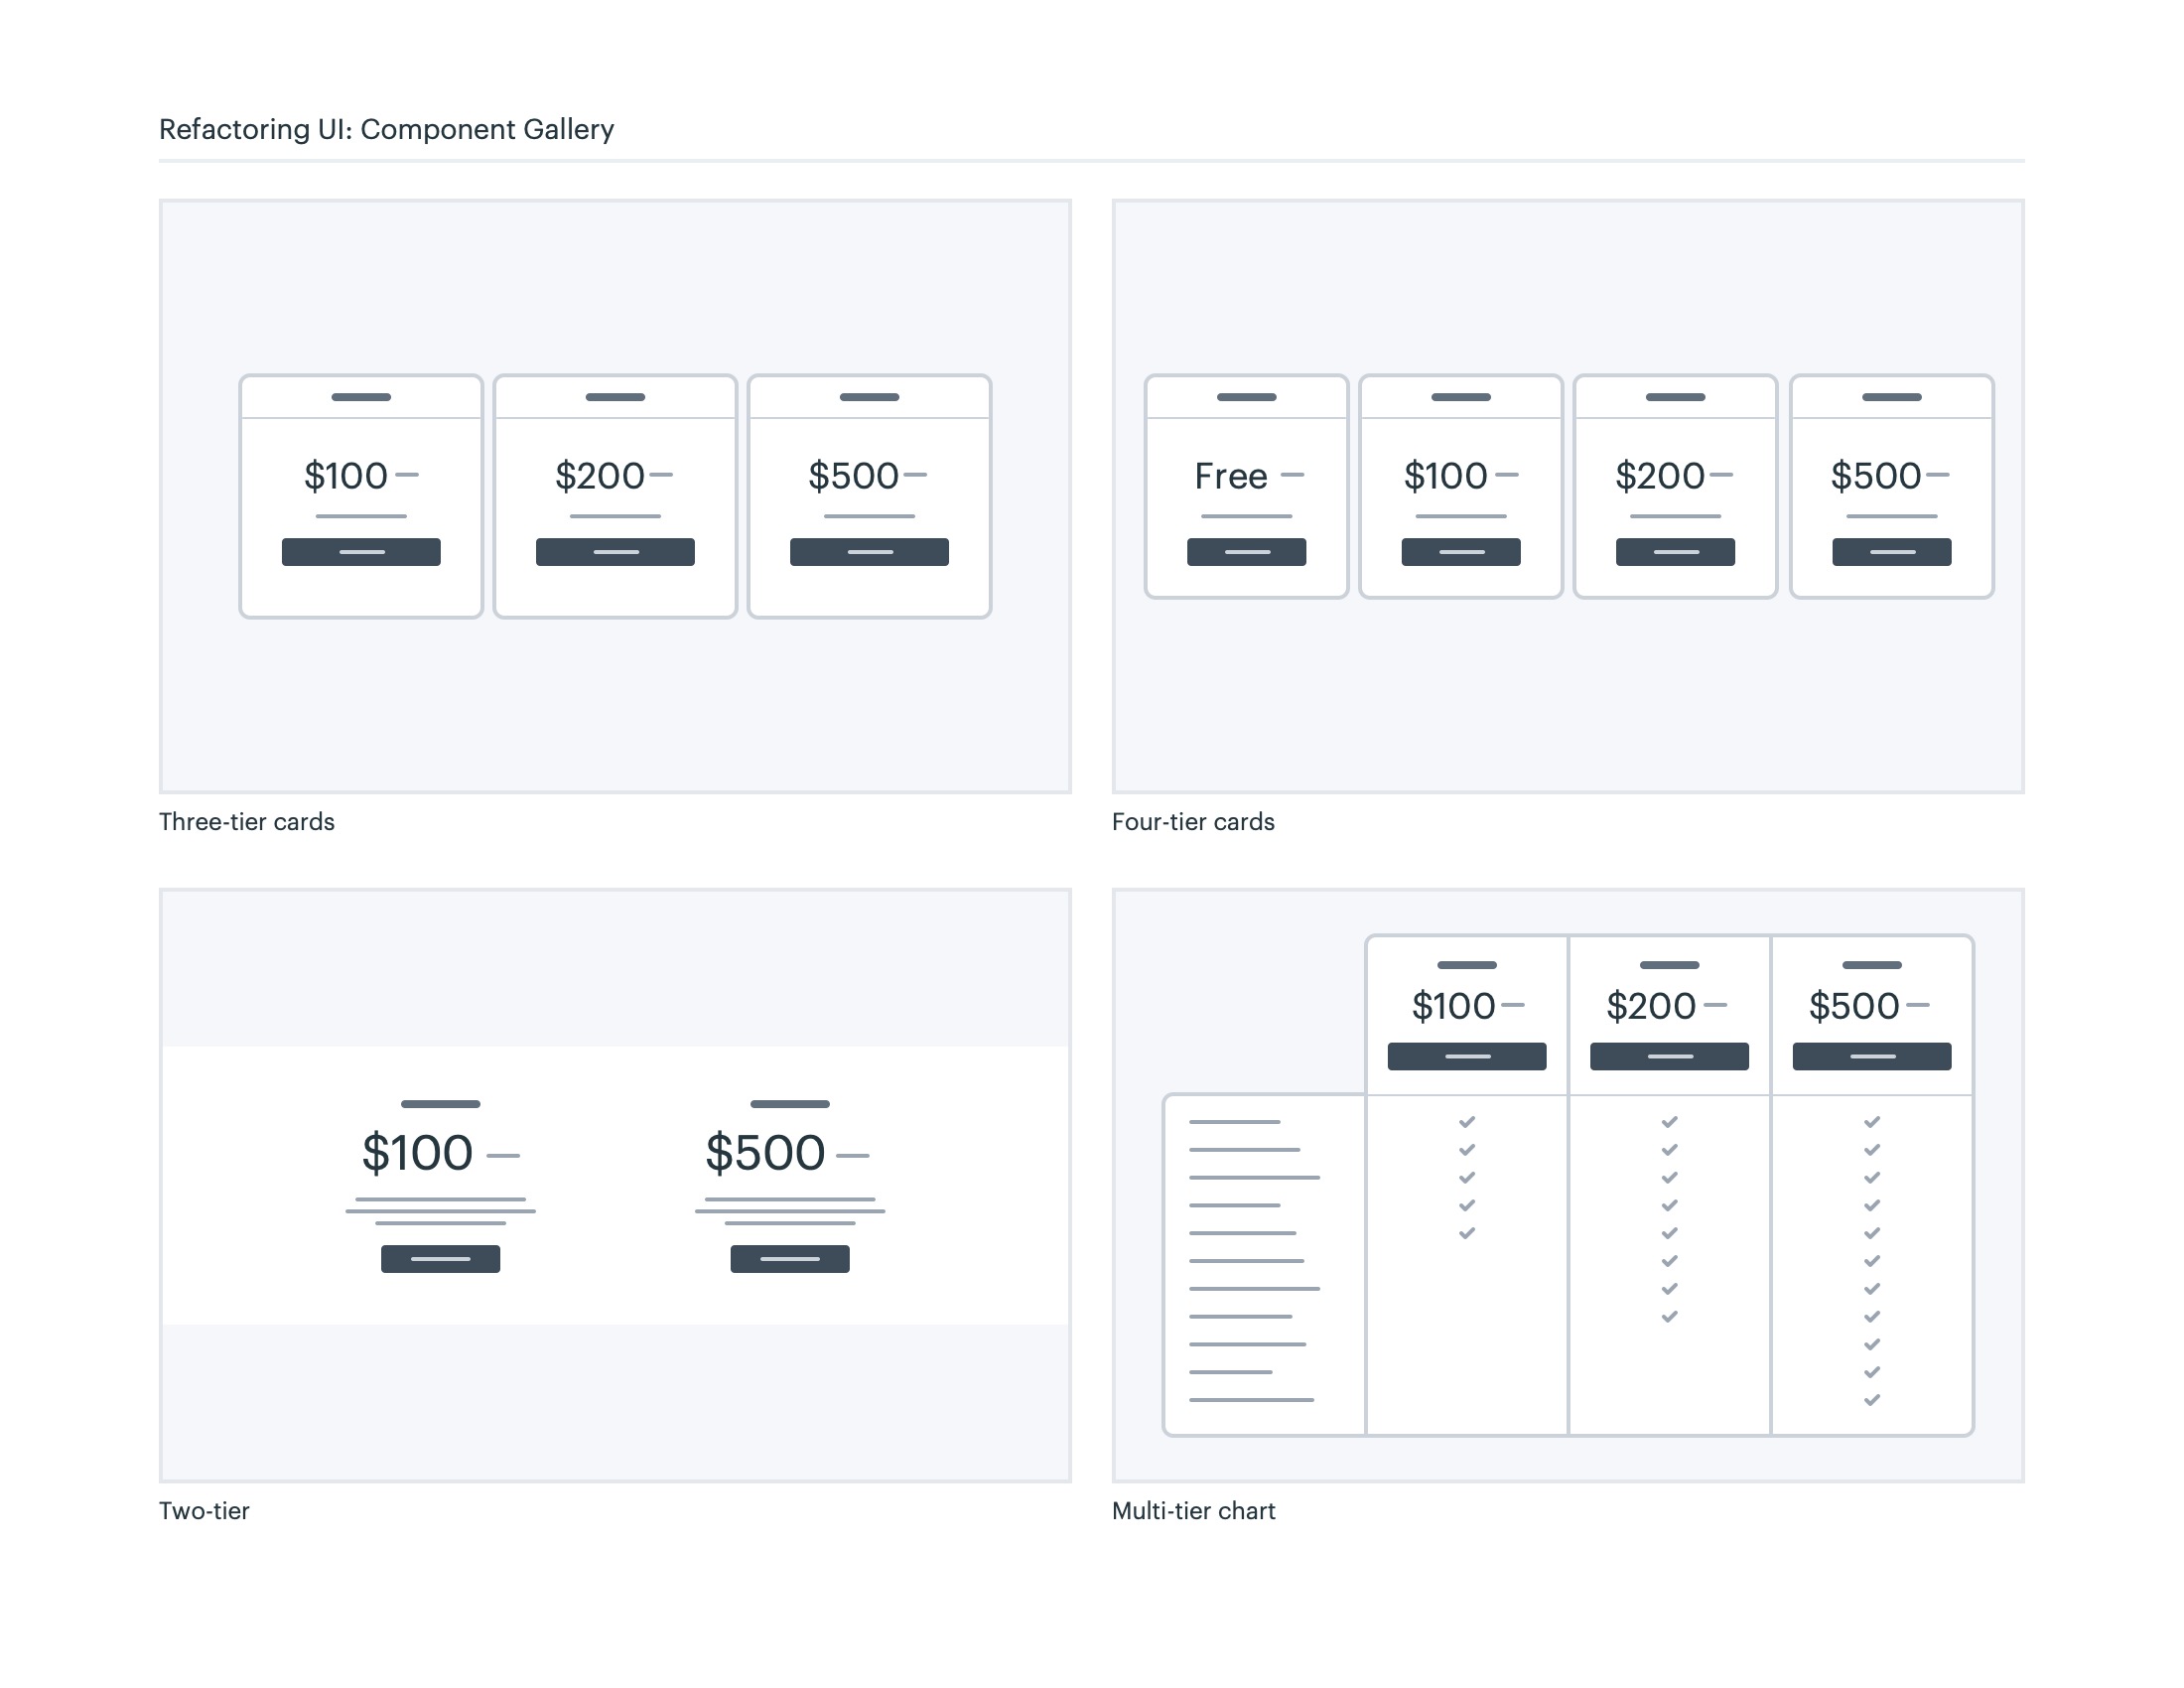Open the Multi-tier chart caption label
The image size is (2184, 1688).
1193,1511
